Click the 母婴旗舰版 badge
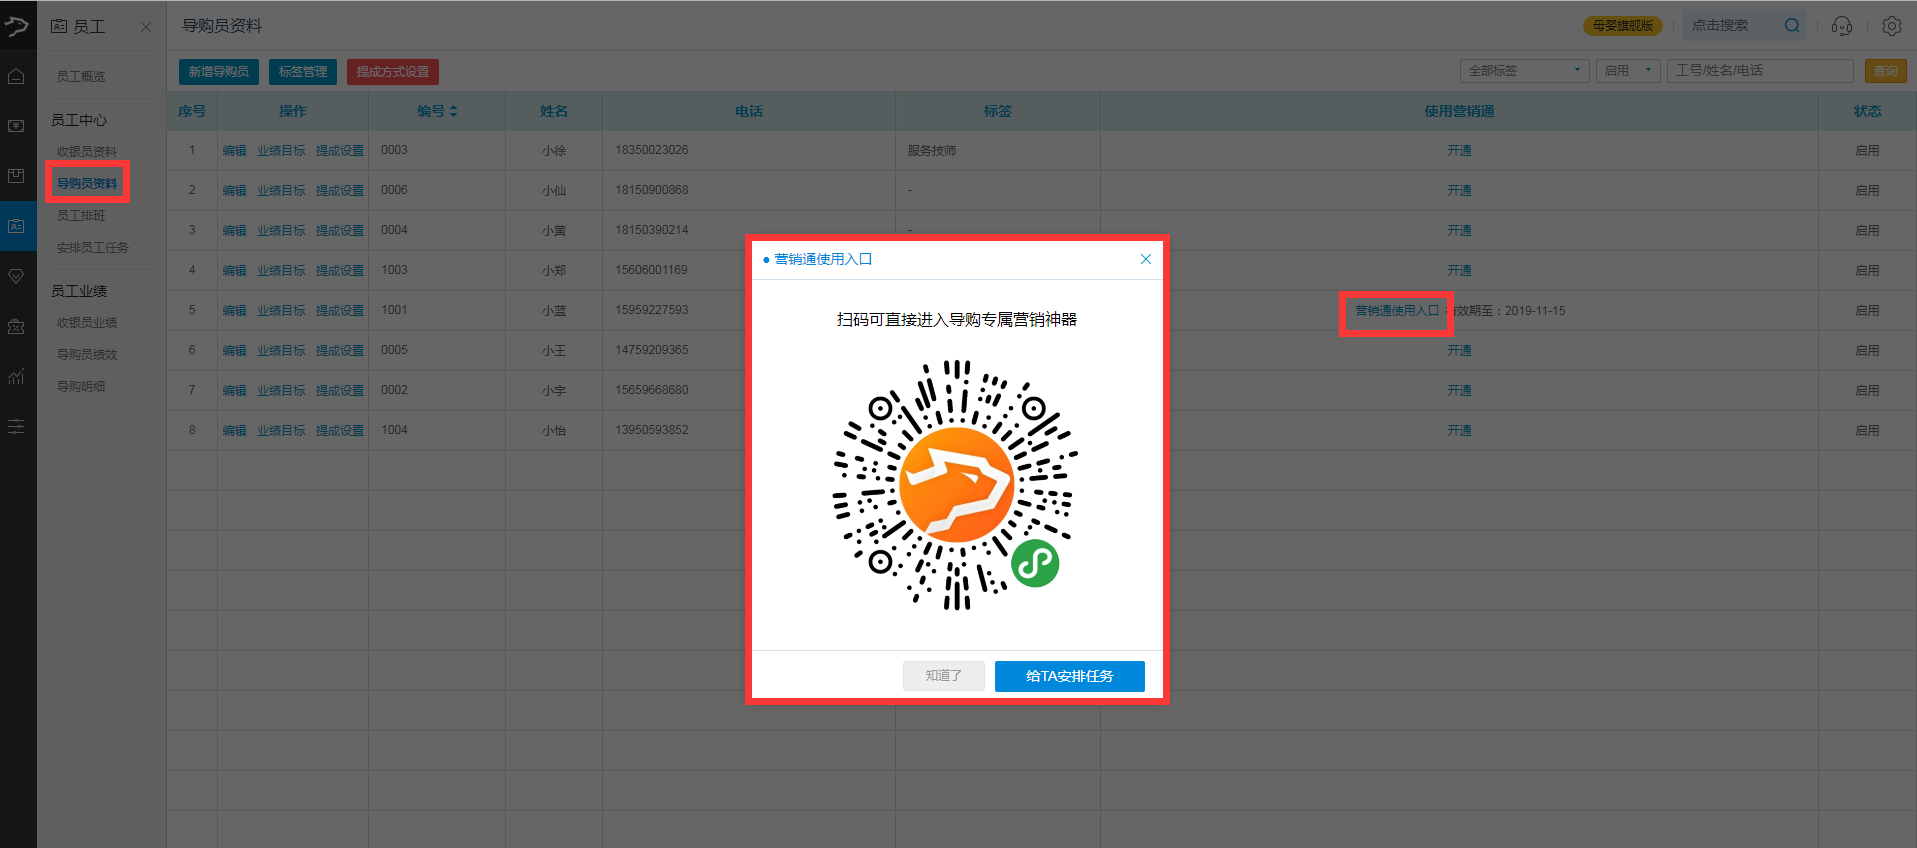Image resolution: width=1917 pixels, height=848 pixels. 1622,26
